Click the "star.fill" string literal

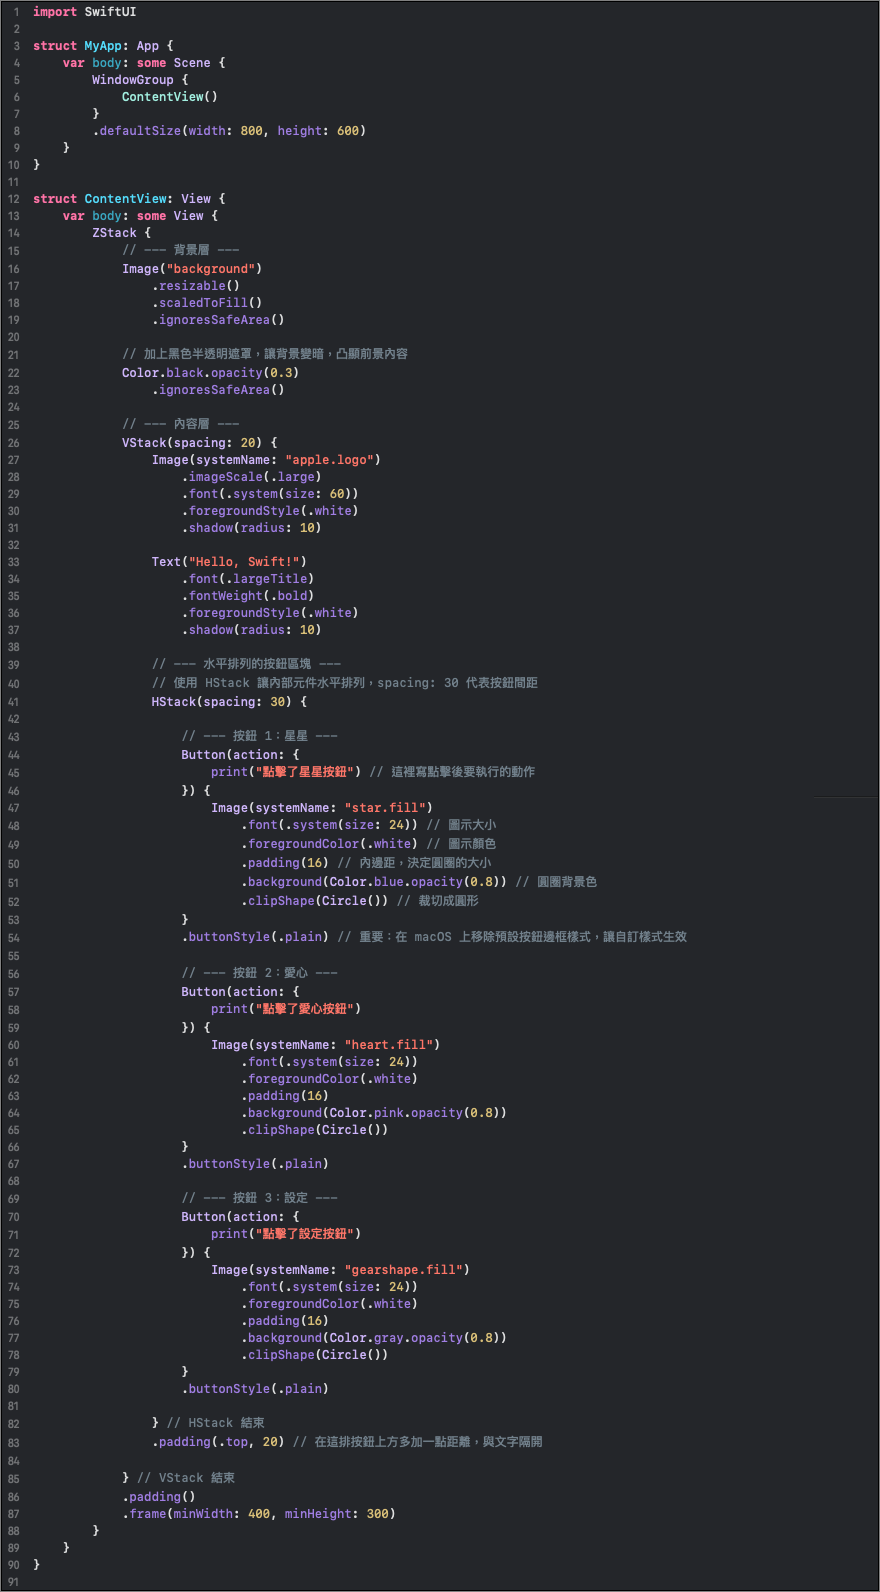pos(385,808)
